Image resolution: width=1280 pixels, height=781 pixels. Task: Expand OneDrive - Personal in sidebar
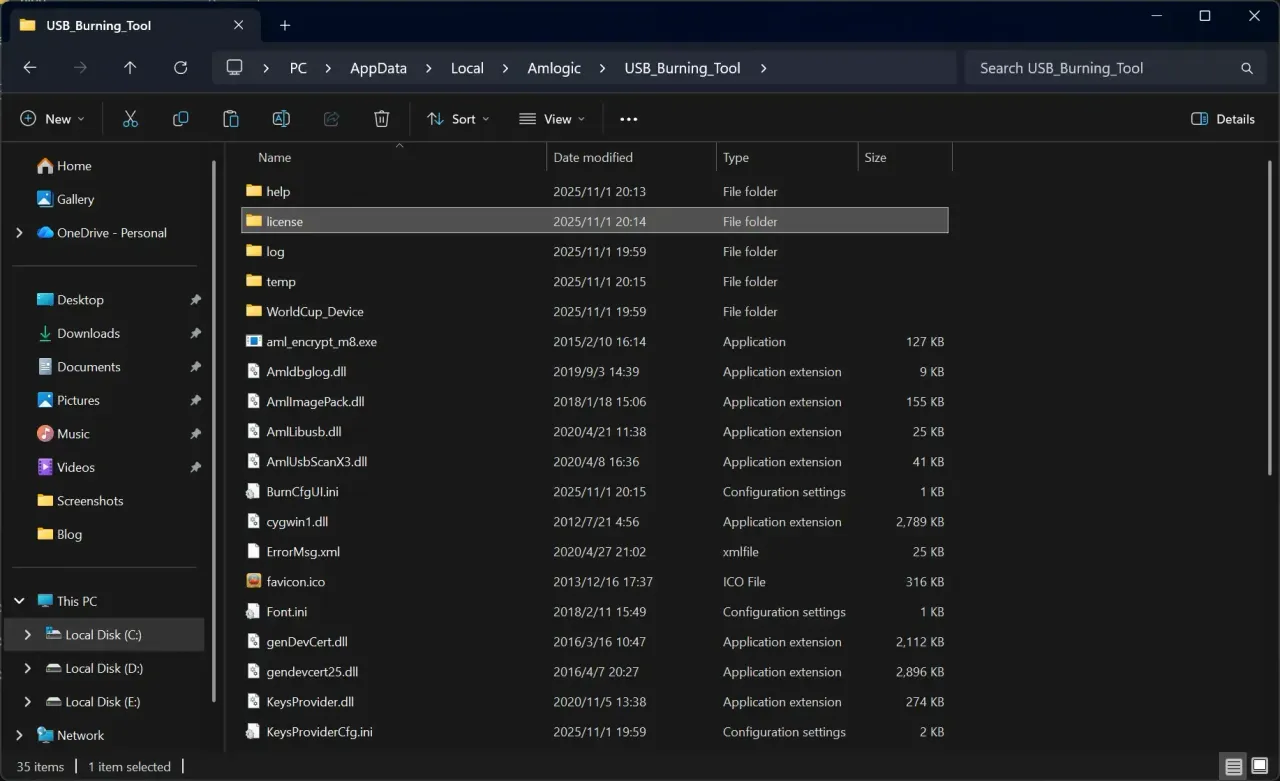coord(19,233)
